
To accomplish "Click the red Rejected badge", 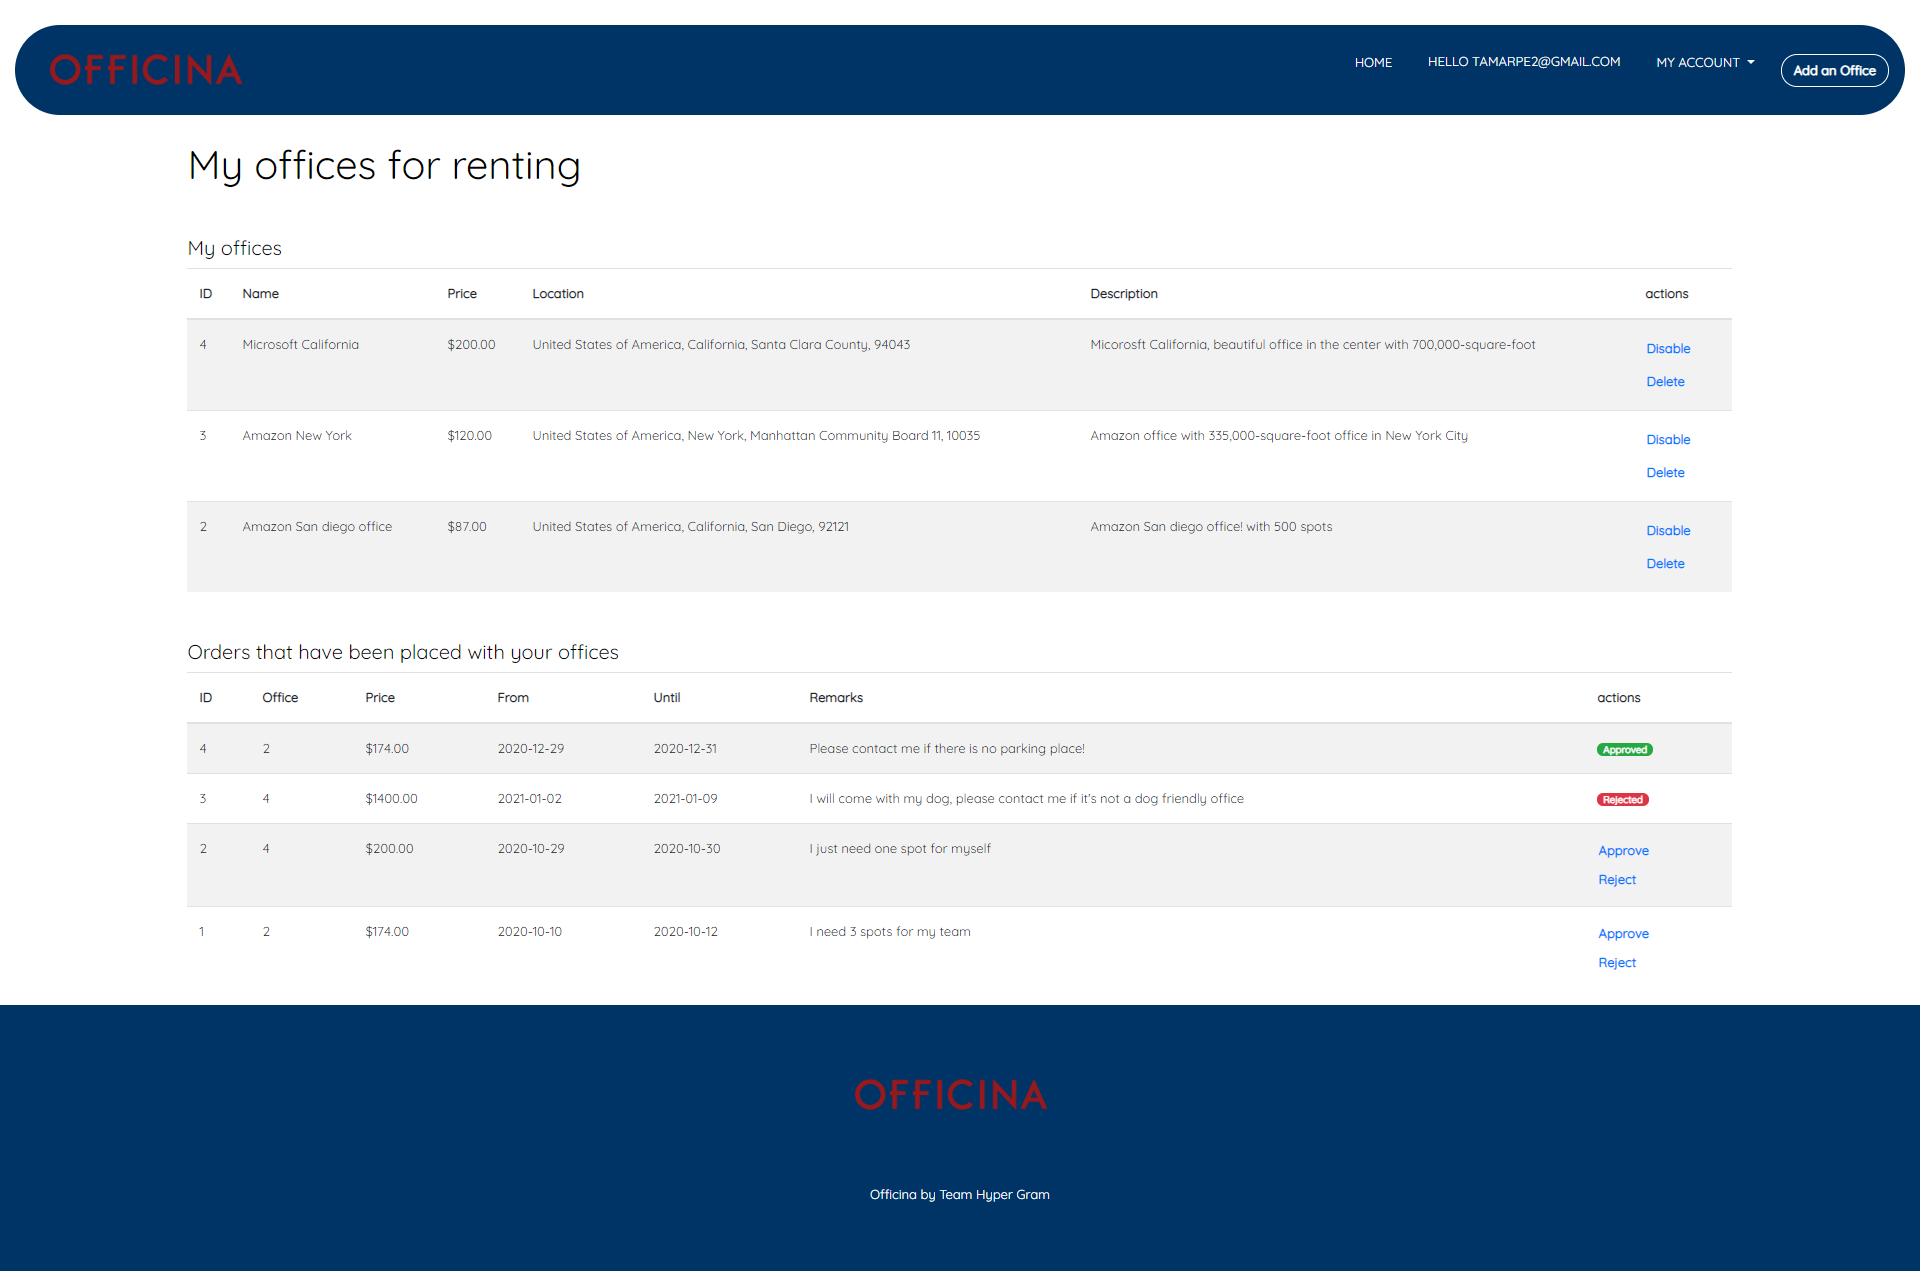I will (1622, 800).
